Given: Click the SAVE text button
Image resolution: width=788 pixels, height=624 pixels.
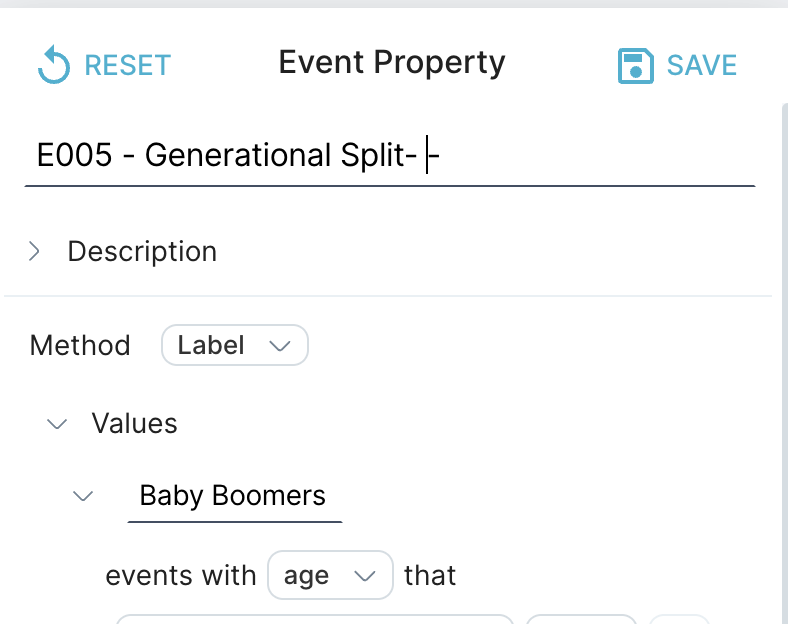Looking at the screenshot, I should point(702,65).
